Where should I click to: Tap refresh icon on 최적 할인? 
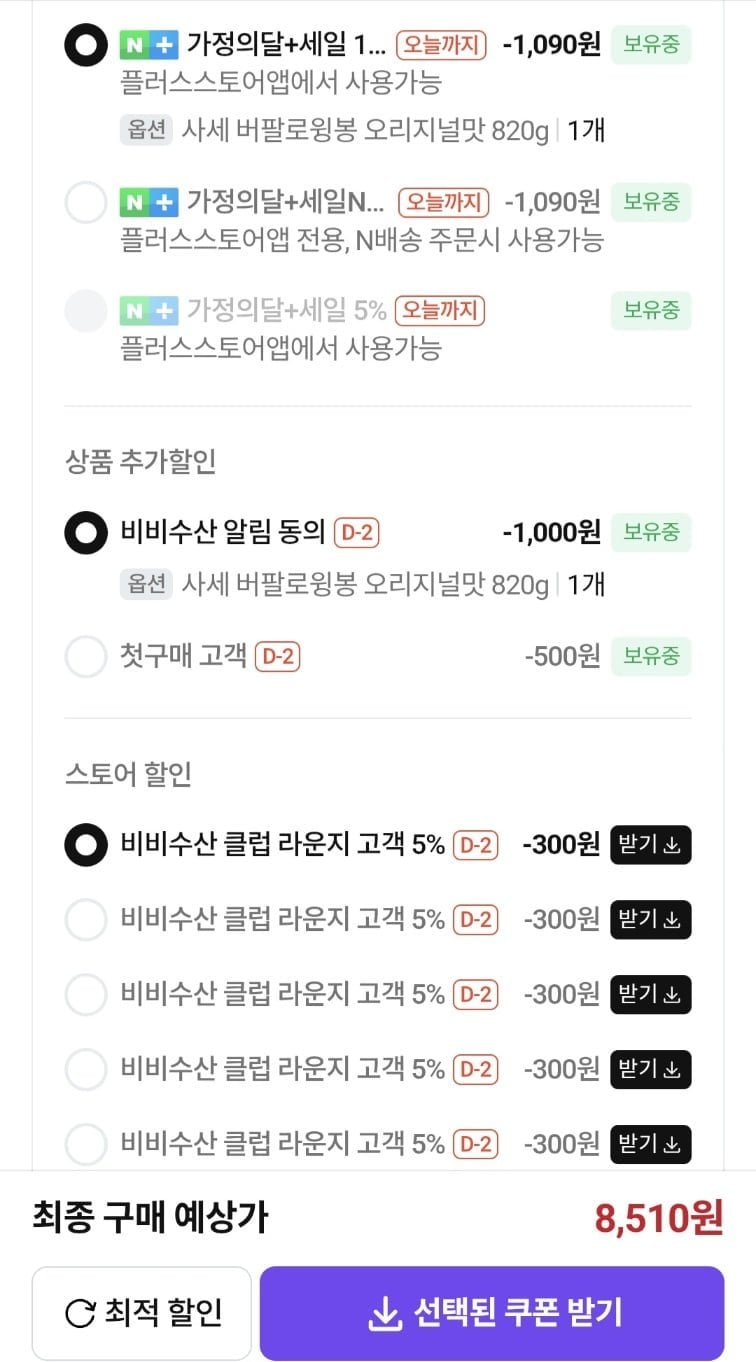click(x=80, y=1313)
